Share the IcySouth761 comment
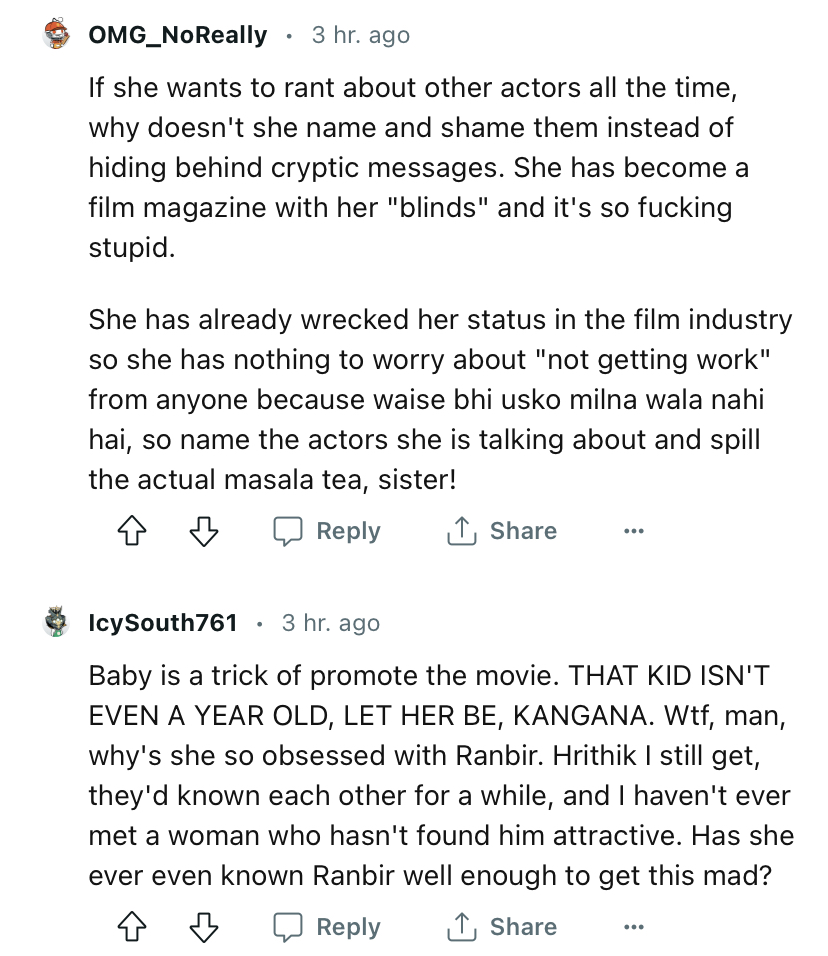The width and height of the screenshot is (828, 956). click(502, 927)
